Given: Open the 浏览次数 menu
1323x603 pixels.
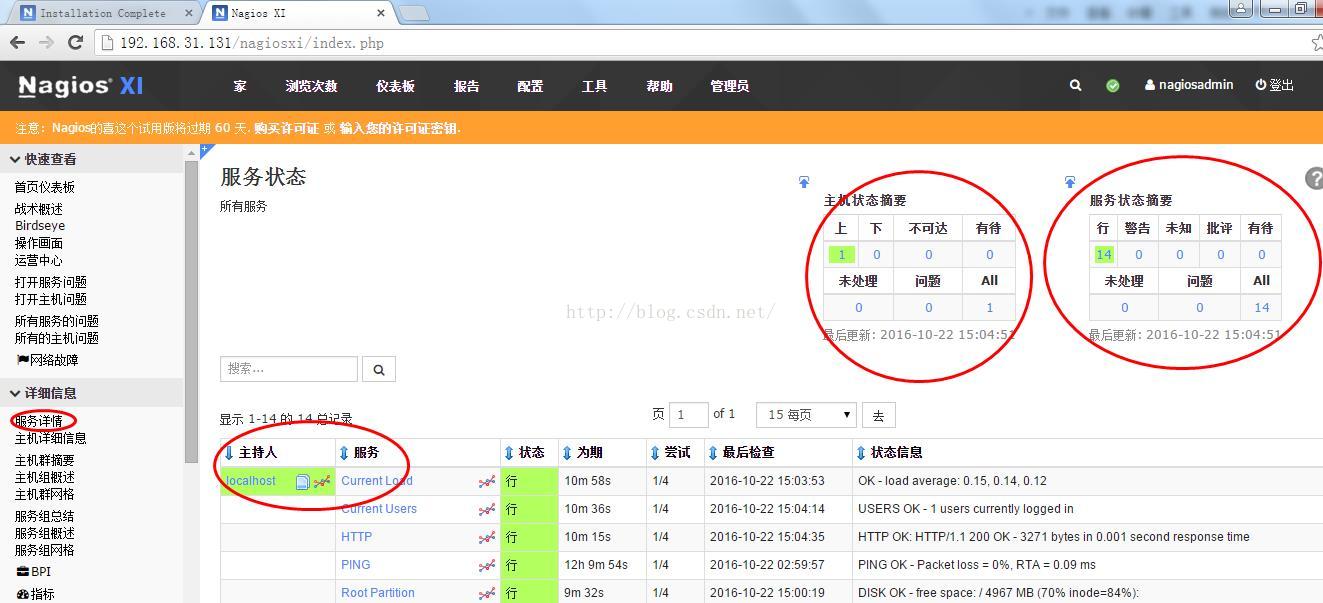Looking at the screenshot, I should point(311,86).
